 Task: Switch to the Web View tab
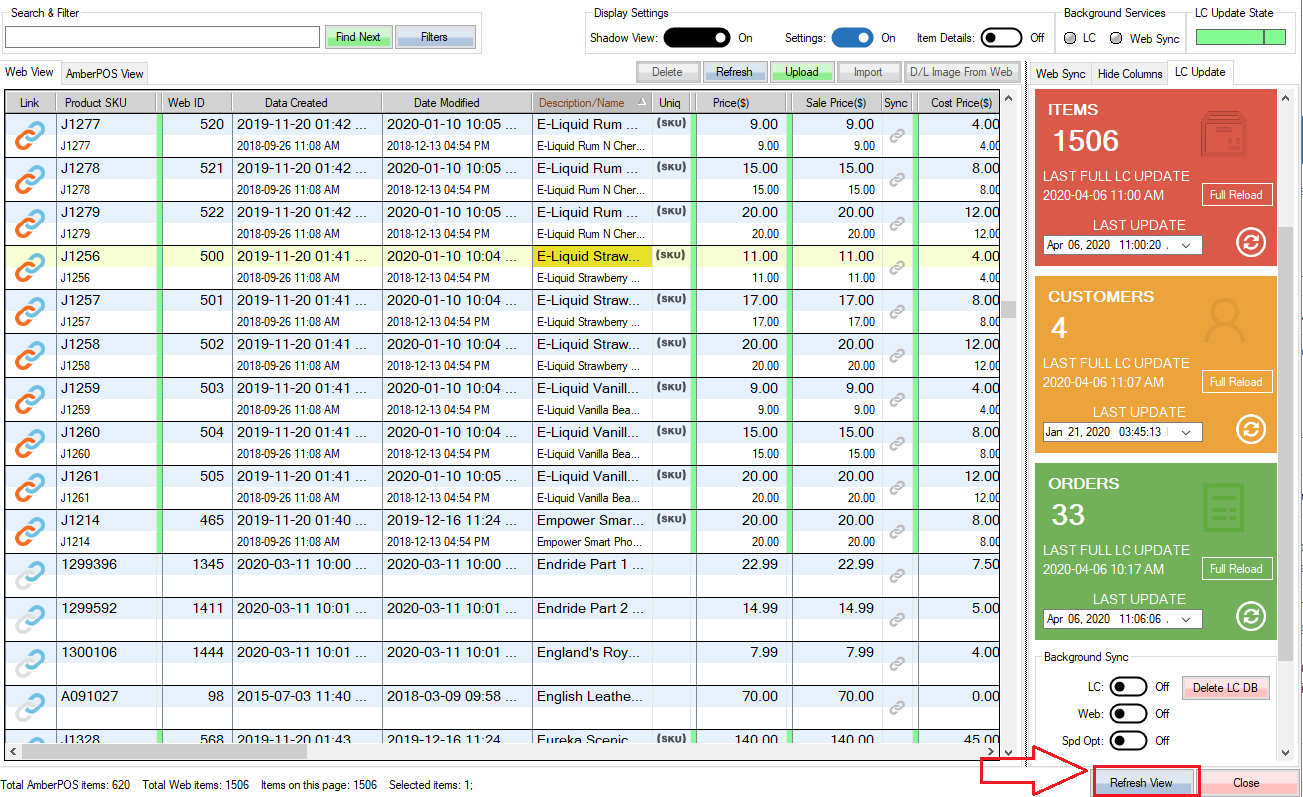coord(30,72)
